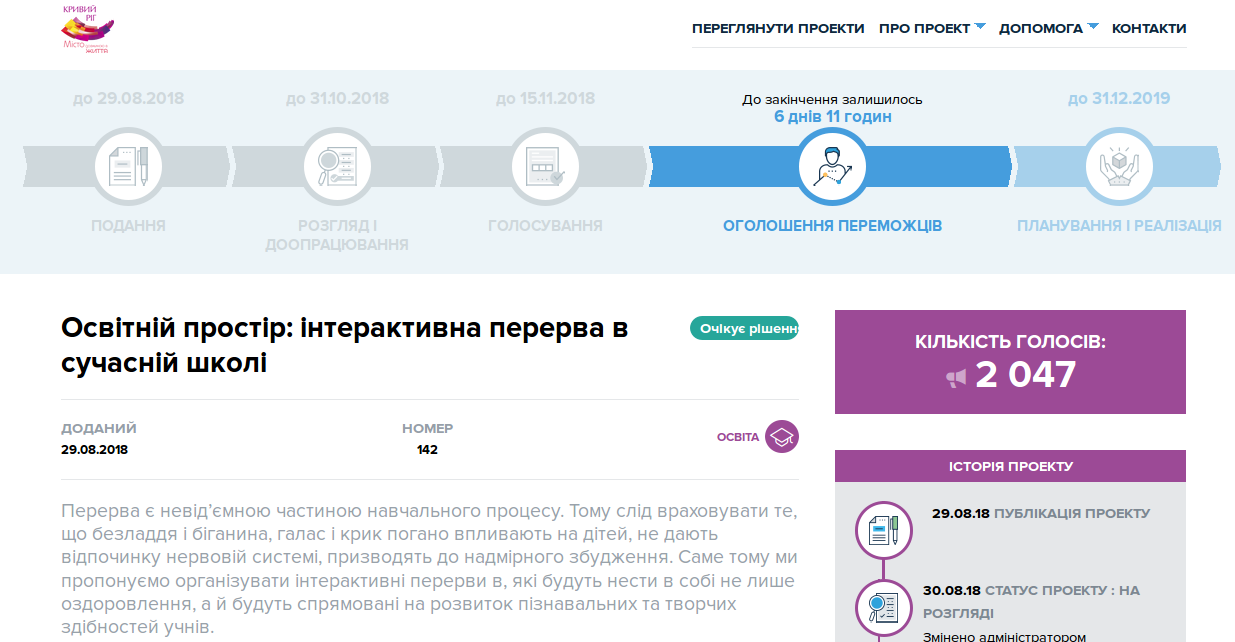Click the Планування і реалізація hands icon
This screenshot has width=1235, height=642.
(x=1119, y=166)
